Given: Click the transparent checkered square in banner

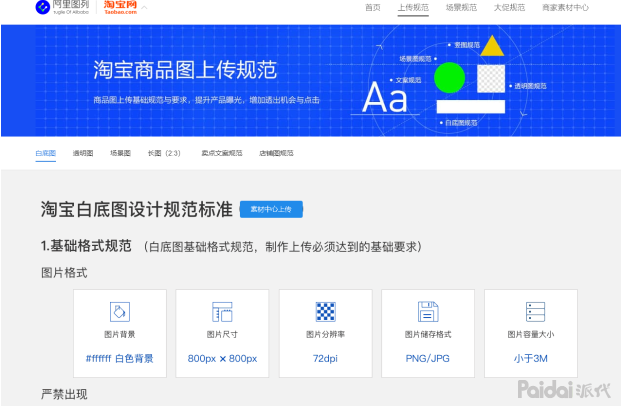Looking at the screenshot, I should (491, 79).
